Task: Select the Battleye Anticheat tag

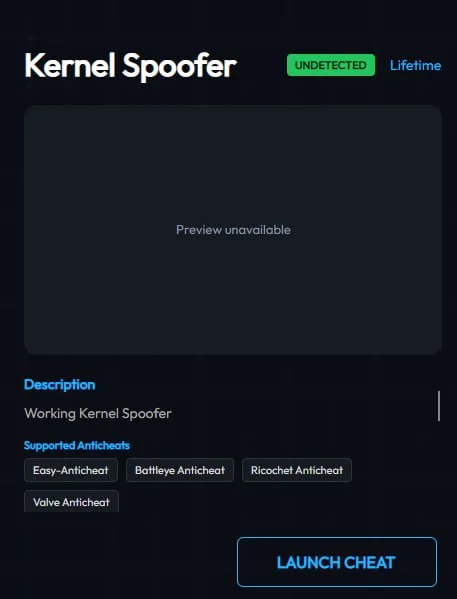Action: pos(180,470)
